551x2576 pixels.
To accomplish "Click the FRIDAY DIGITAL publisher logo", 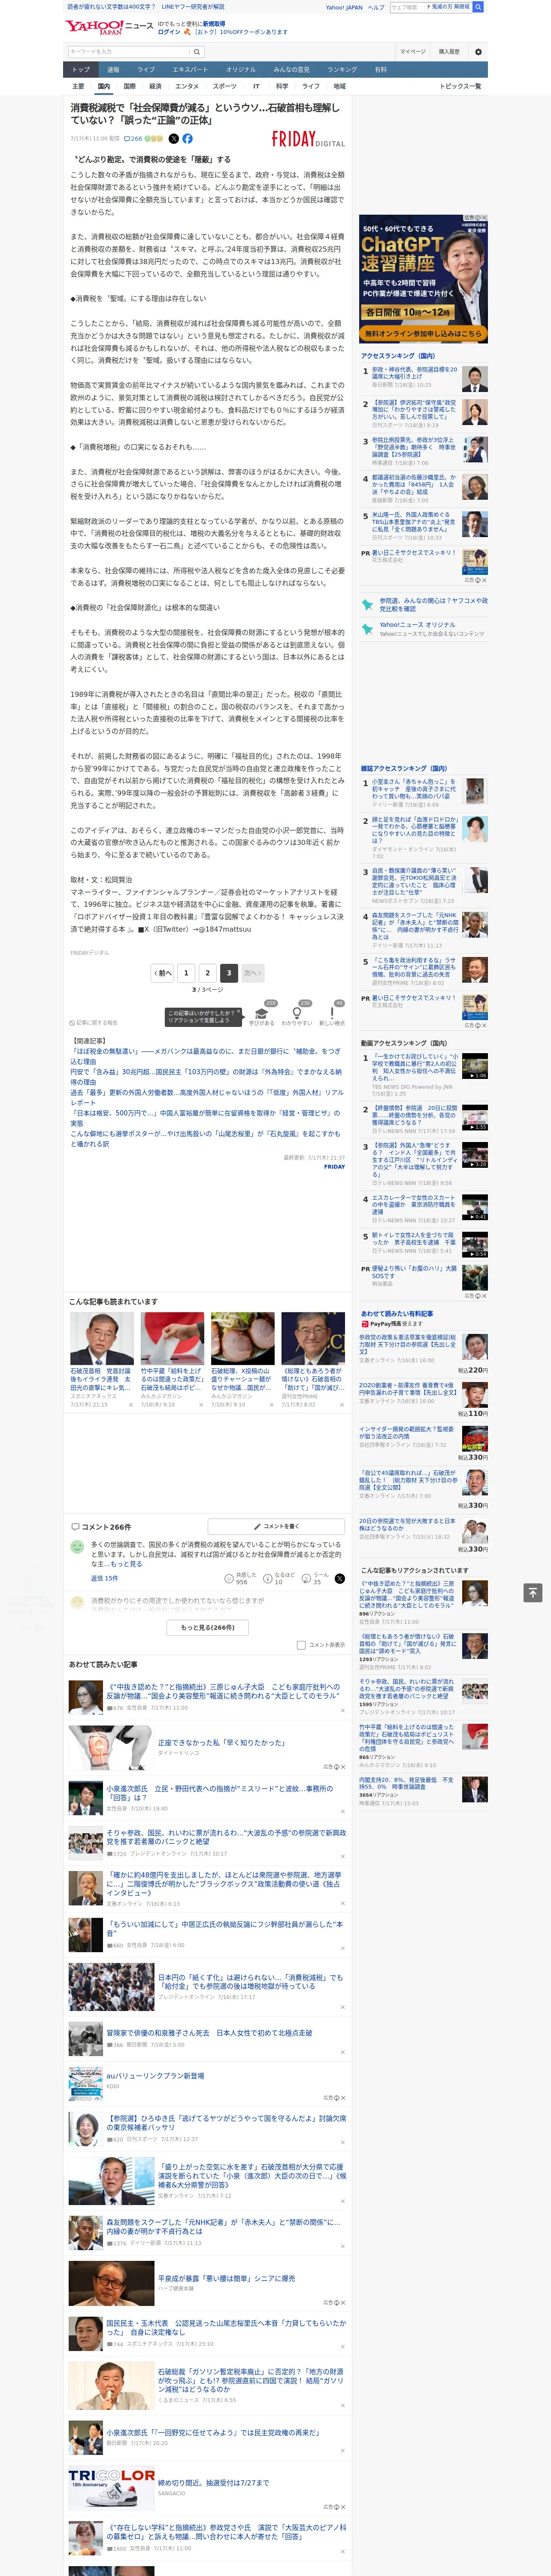I will 308,140.
